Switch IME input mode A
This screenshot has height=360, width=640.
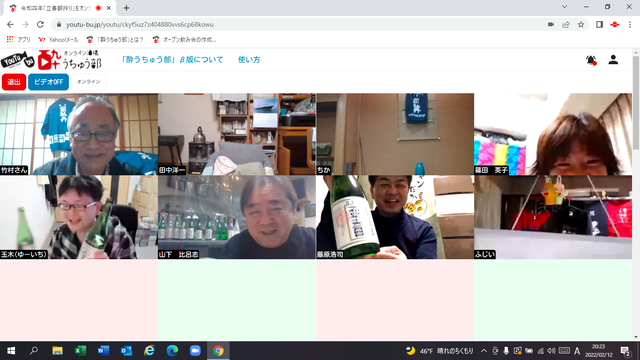click(x=577, y=351)
